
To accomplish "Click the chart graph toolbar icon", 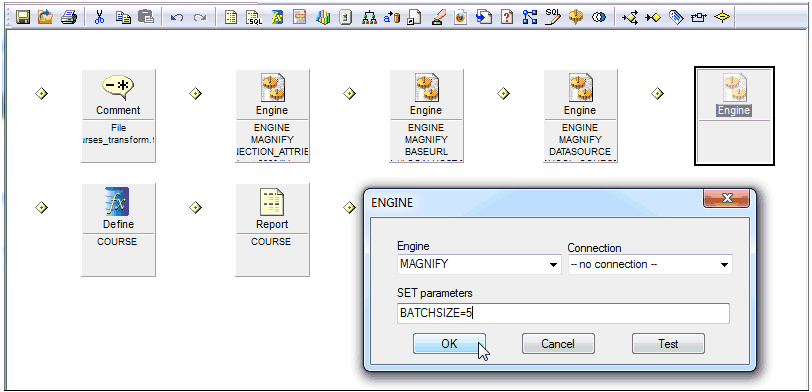I will point(323,18).
